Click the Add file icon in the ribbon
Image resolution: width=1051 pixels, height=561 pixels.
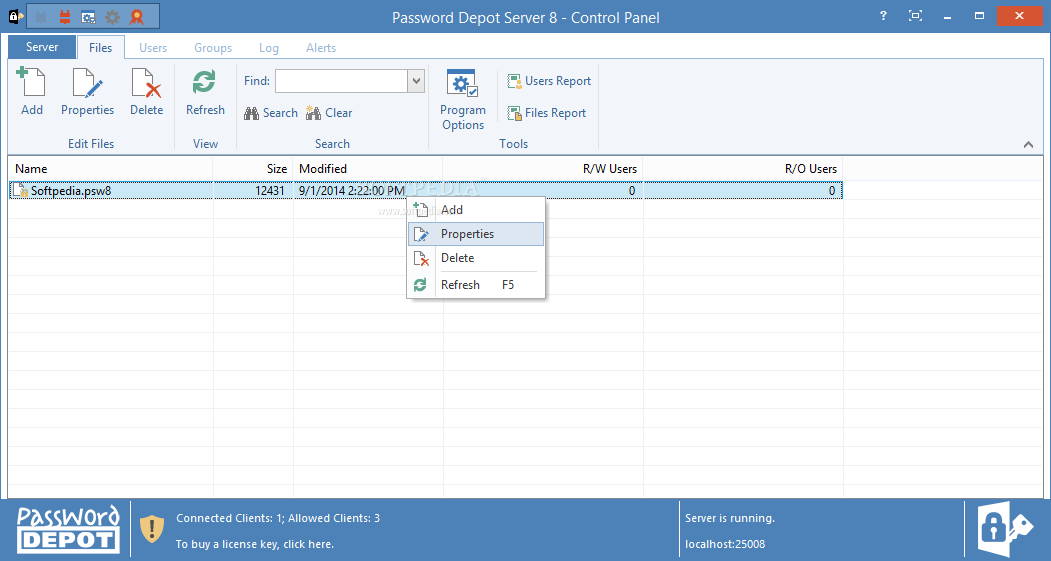[x=31, y=92]
